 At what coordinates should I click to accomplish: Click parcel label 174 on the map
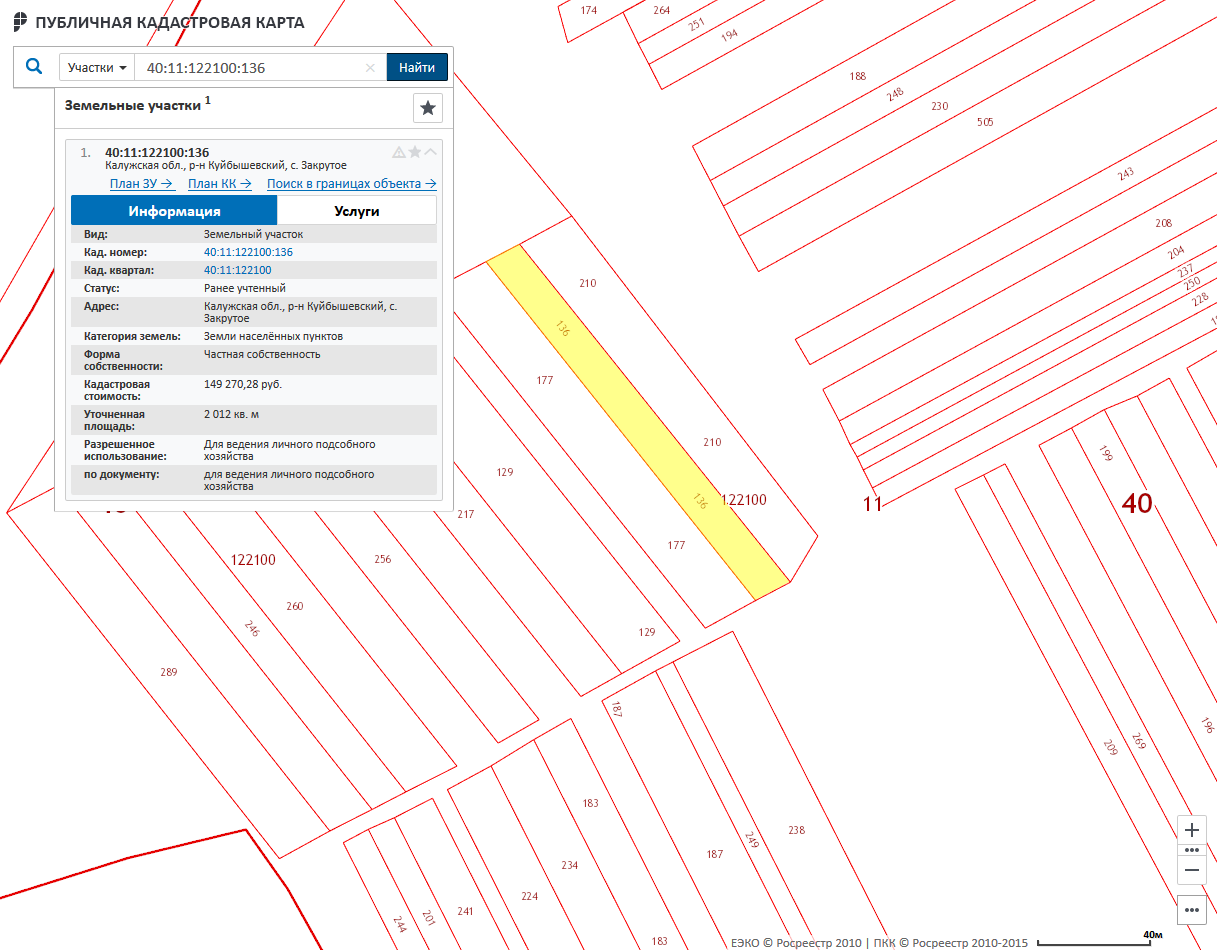(x=588, y=10)
